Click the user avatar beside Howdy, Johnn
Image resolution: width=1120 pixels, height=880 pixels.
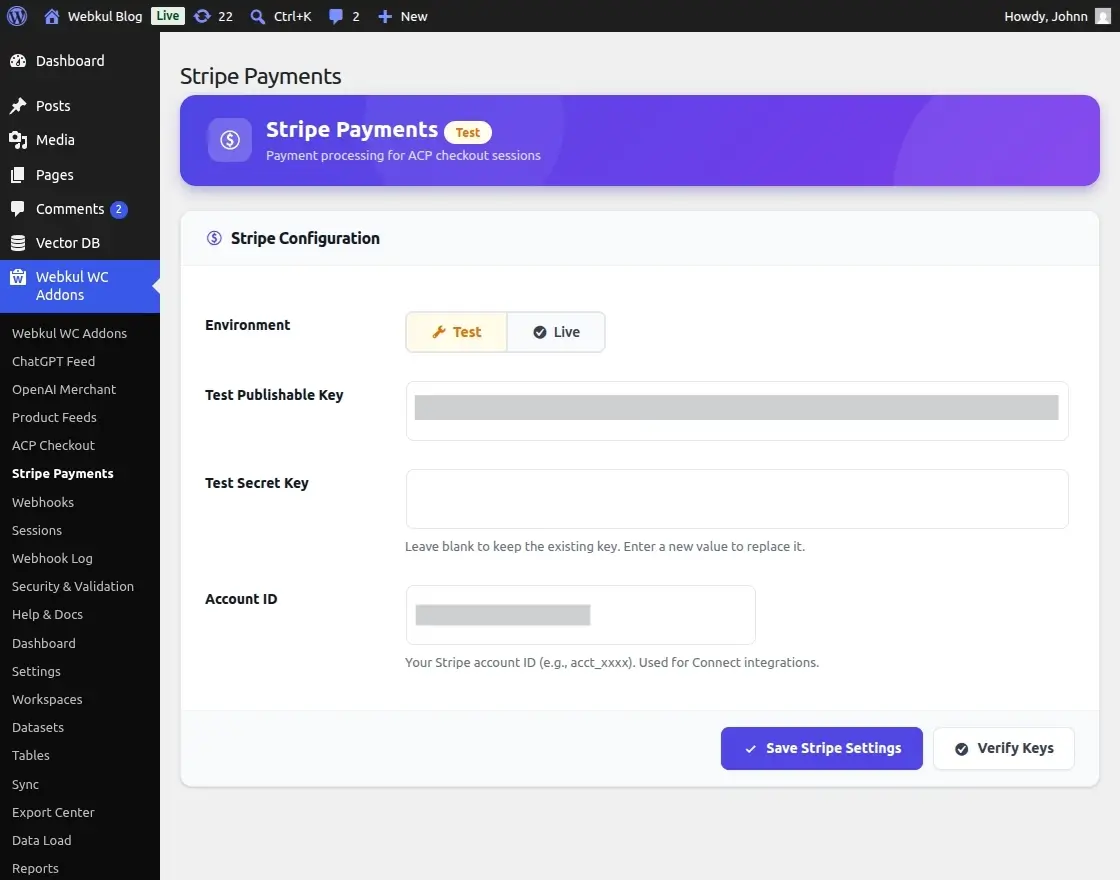[1103, 16]
